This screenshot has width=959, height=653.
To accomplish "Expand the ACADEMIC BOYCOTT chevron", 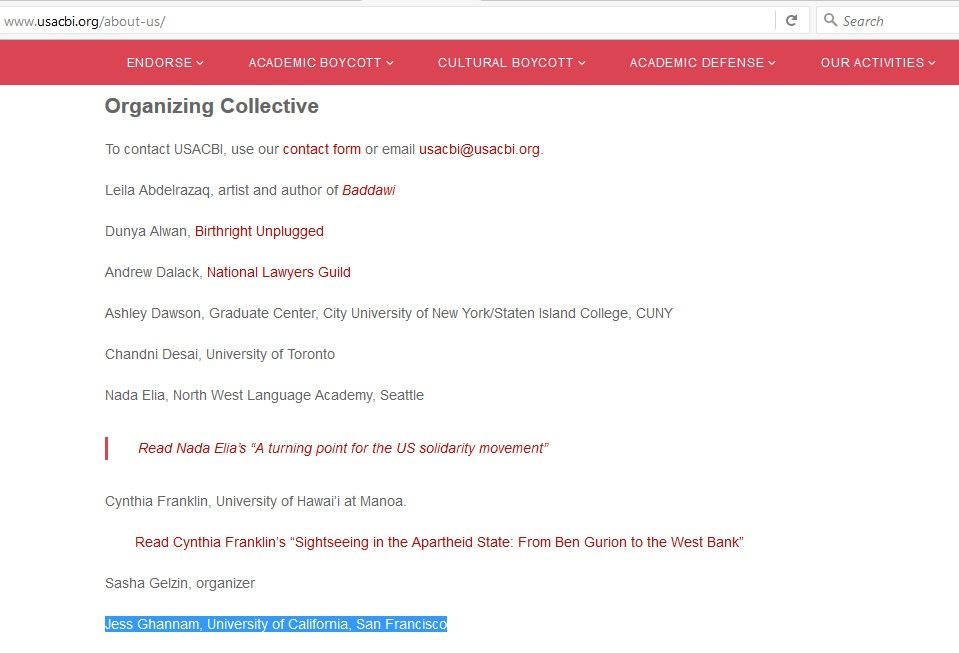I will click(390, 63).
